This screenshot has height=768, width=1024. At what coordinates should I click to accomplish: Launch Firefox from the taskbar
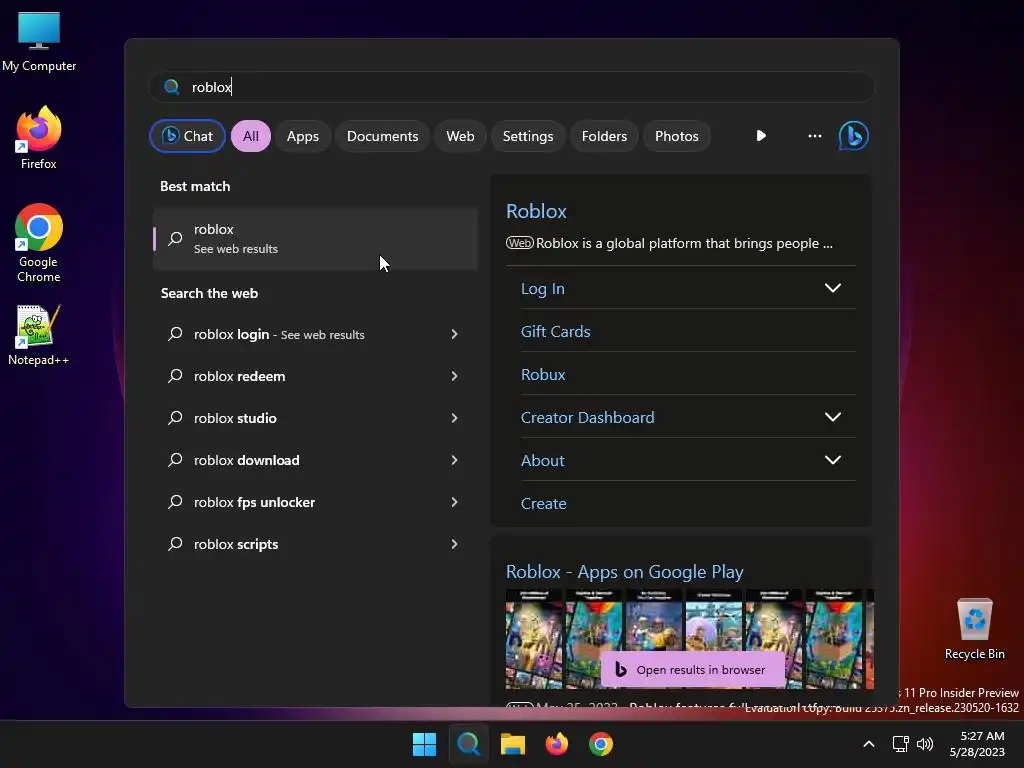(x=556, y=744)
